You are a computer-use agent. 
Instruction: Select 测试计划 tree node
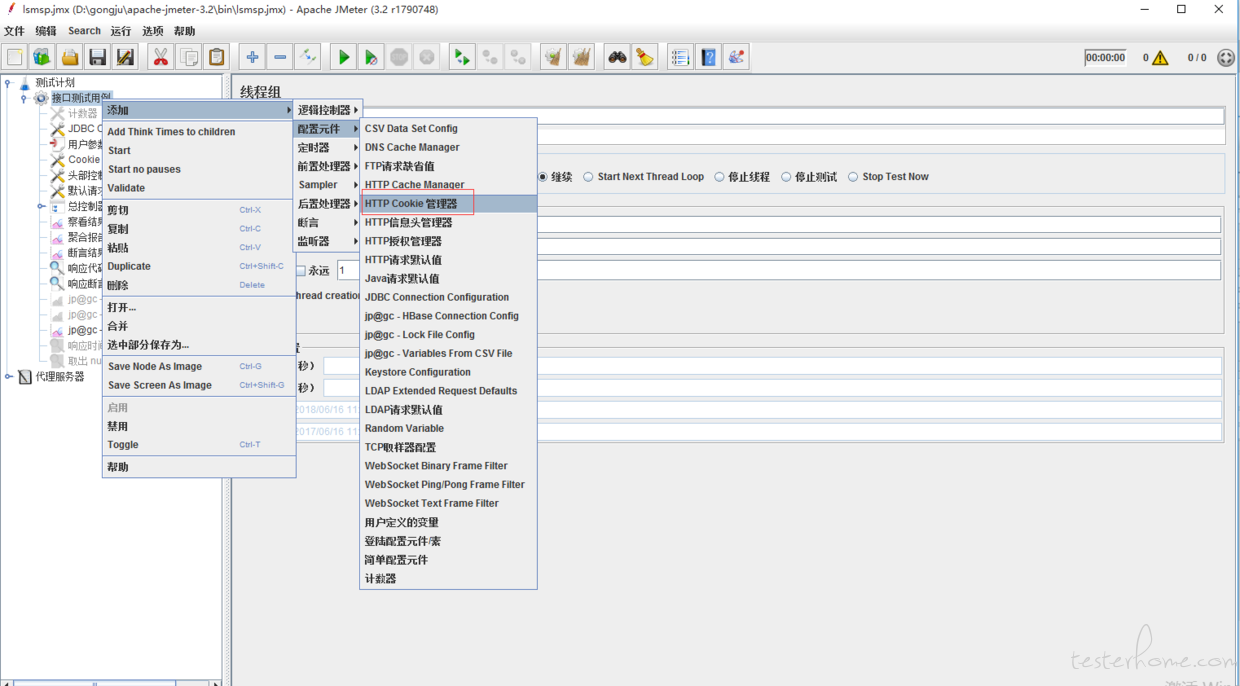pos(55,83)
